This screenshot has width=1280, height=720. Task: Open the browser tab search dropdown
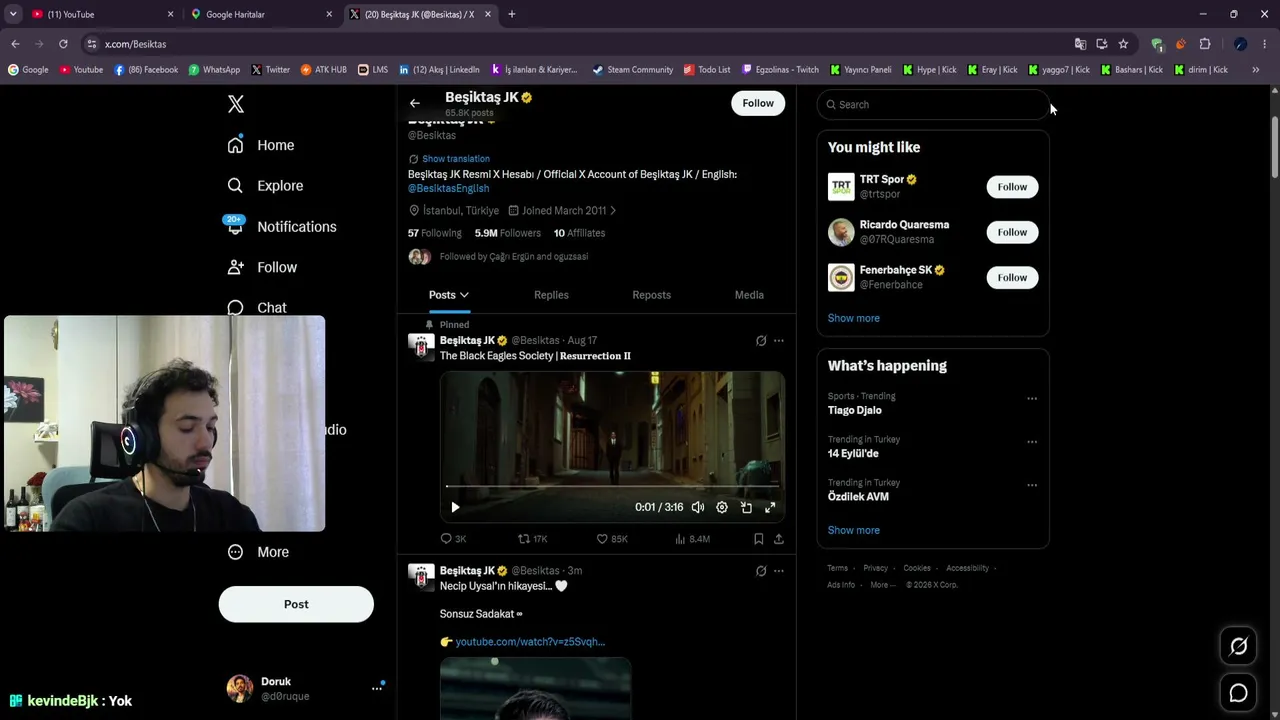coord(13,14)
